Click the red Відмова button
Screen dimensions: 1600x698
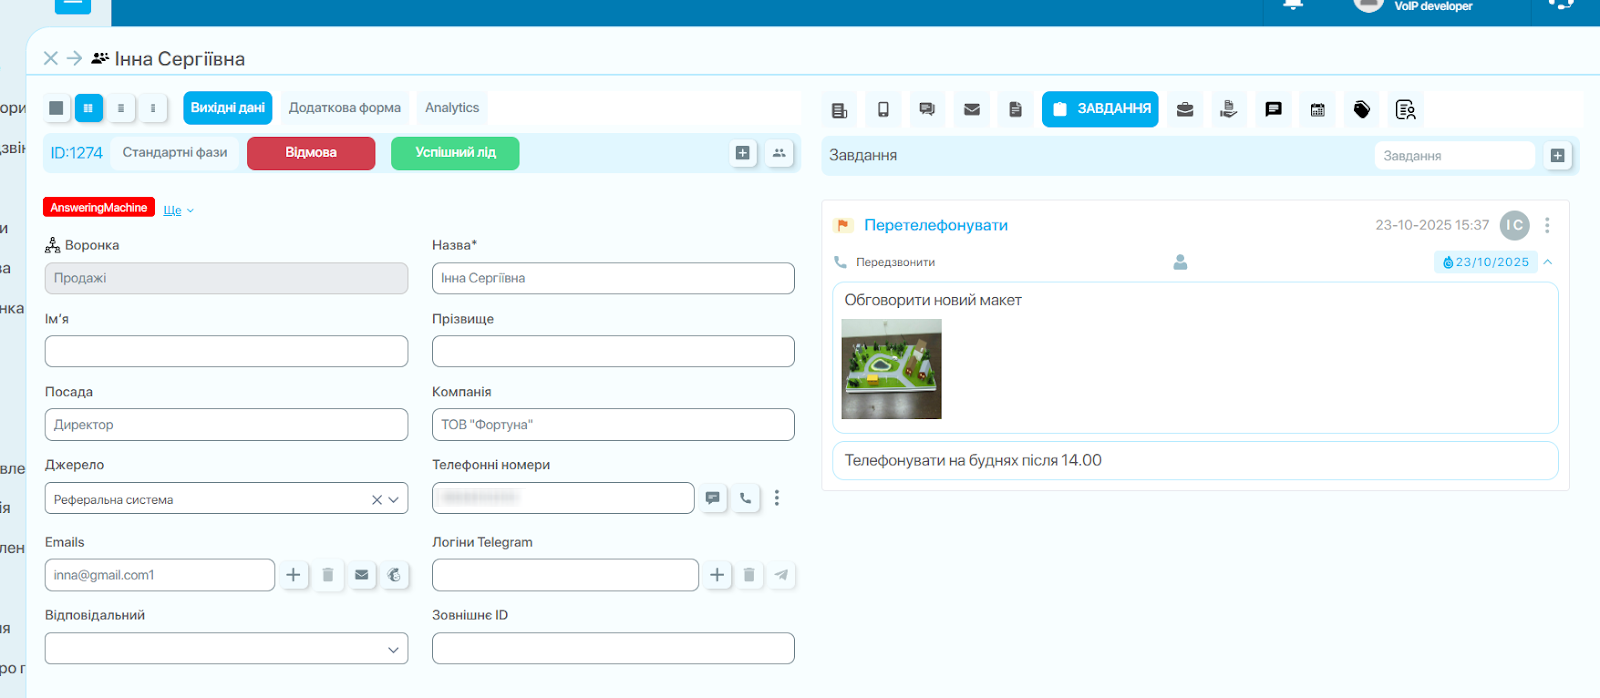[311, 153]
